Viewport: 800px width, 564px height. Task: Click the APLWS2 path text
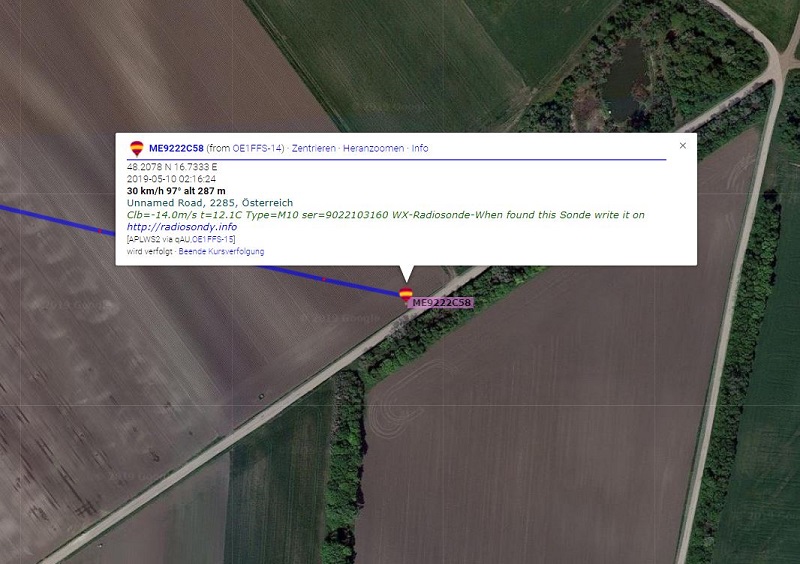pyautogui.click(x=181, y=239)
